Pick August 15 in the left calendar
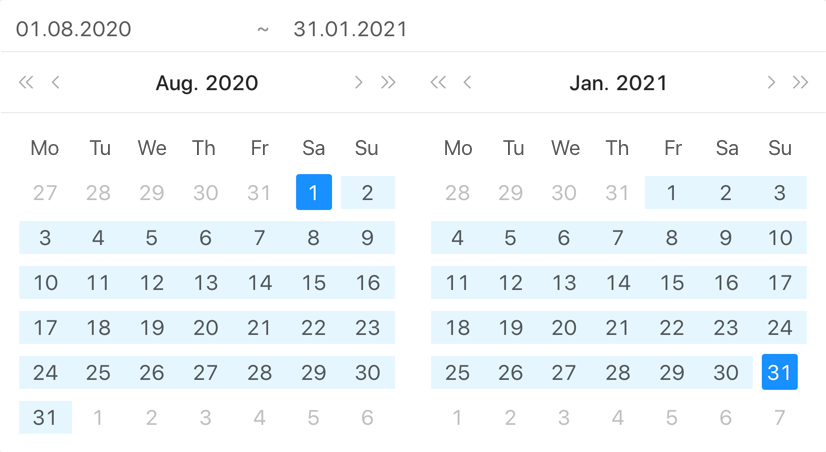 coord(314,282)
